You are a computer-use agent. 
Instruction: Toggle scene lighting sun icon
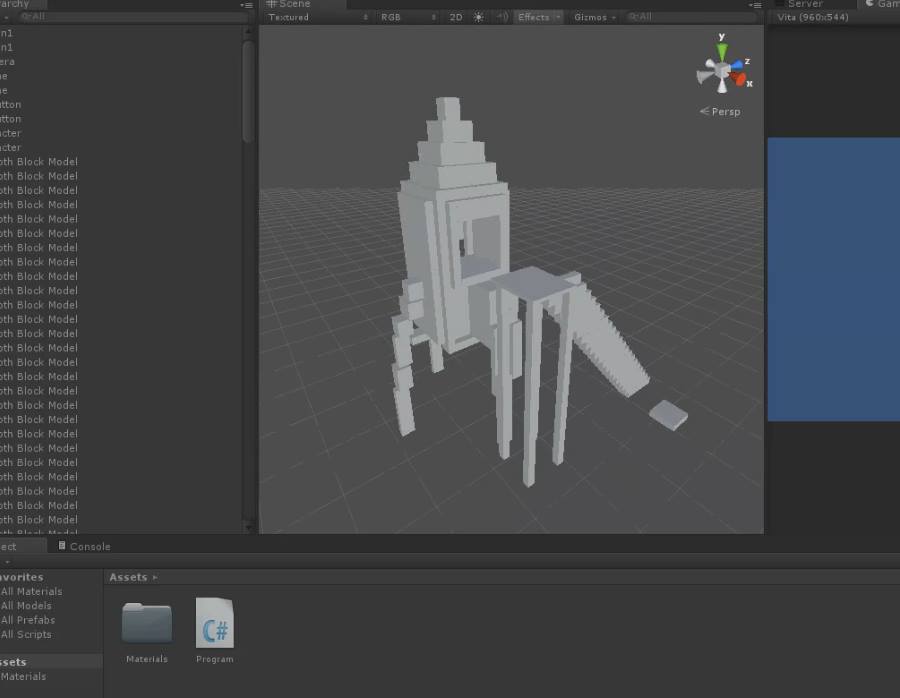click(x=478, y=17)
